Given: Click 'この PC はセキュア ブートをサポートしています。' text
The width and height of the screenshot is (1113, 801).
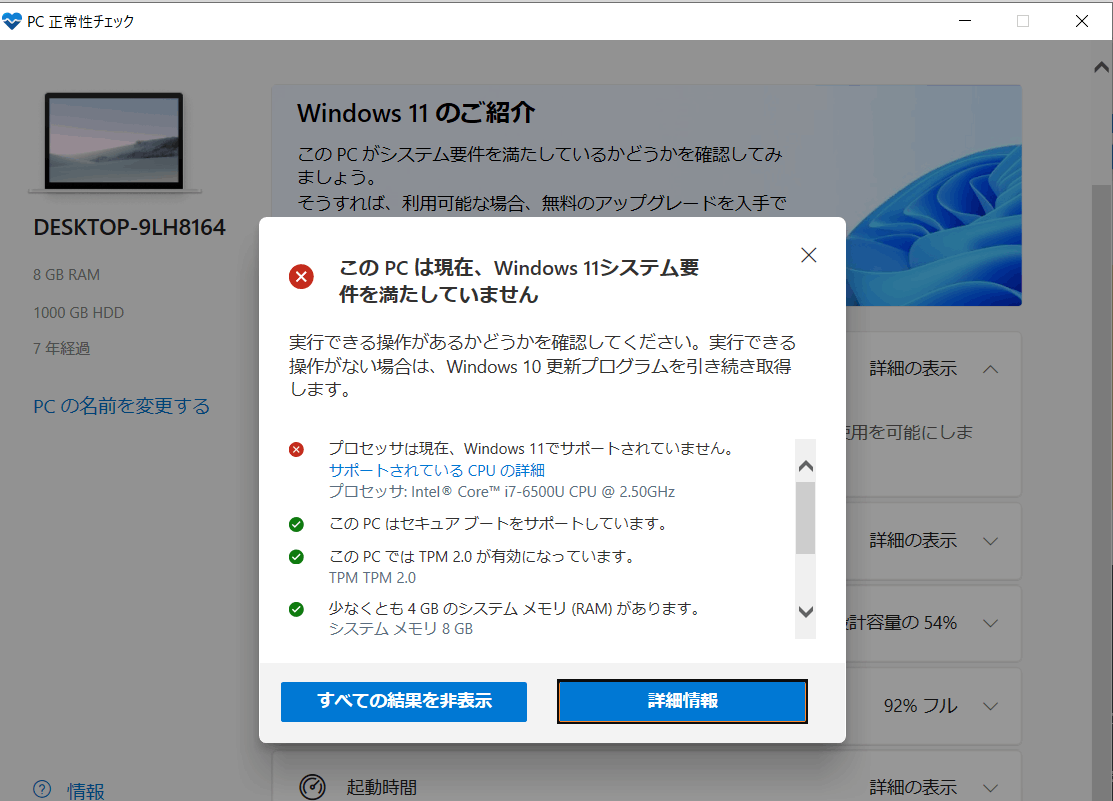Looking at the screenshot, I should click(499, 524).
